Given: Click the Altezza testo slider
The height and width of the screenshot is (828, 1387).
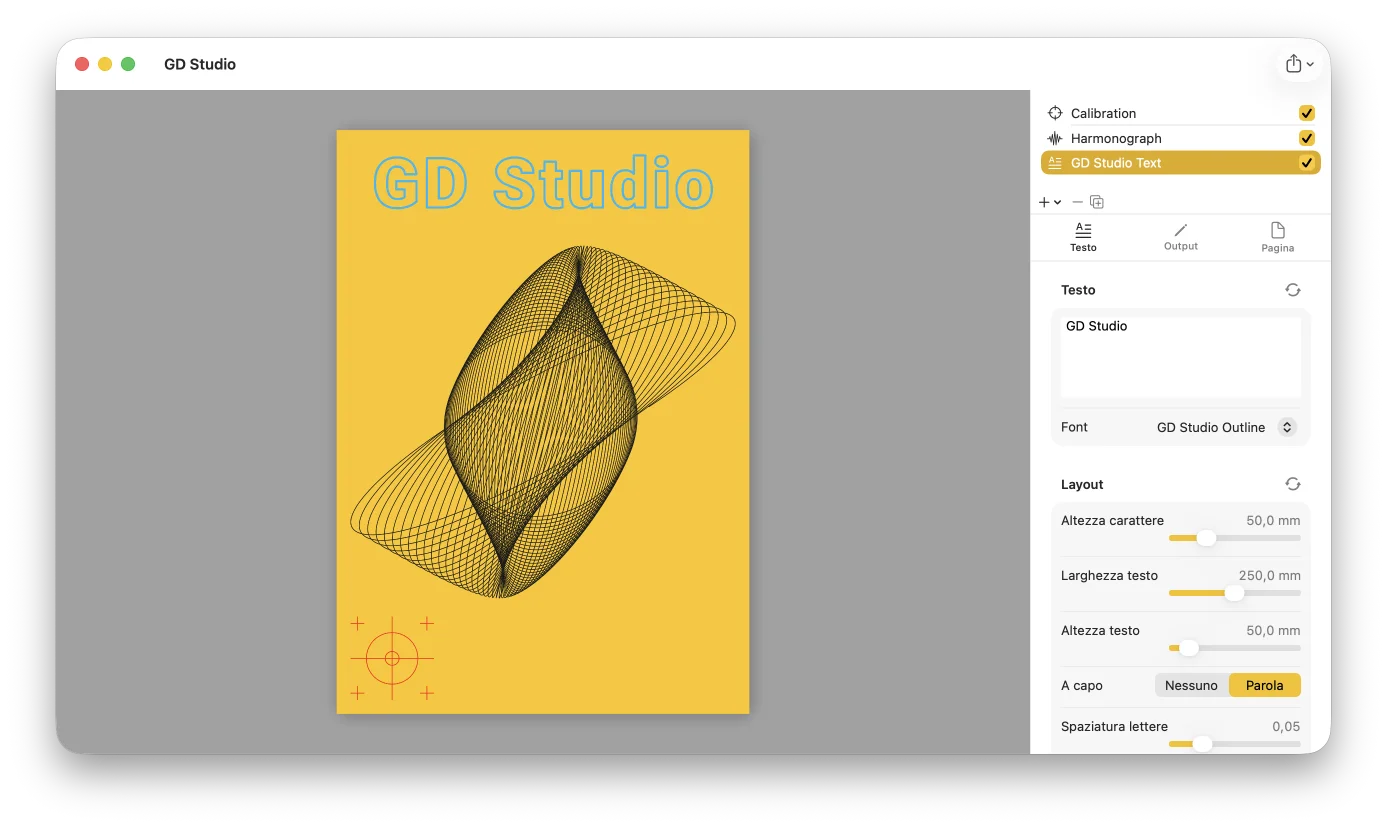Looking at the screenshot, I should (1235, 648).
